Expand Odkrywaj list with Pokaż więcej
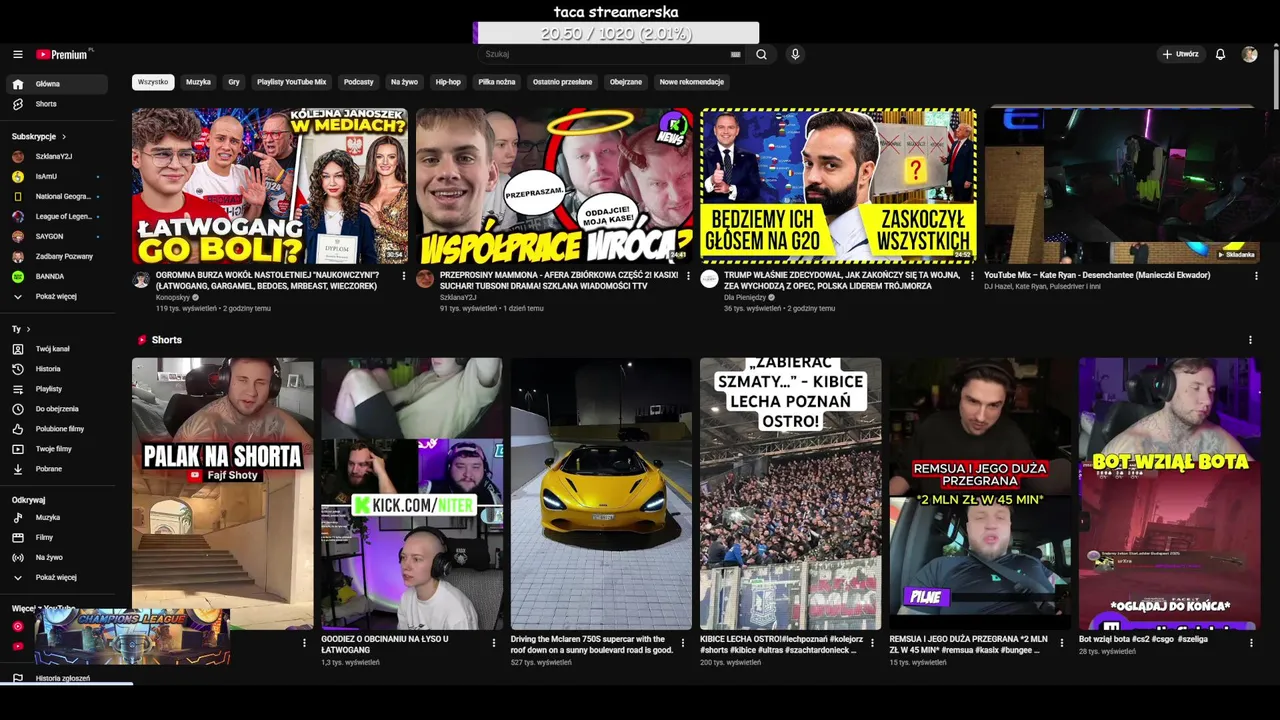1280x720 pixels. point(57,577)
